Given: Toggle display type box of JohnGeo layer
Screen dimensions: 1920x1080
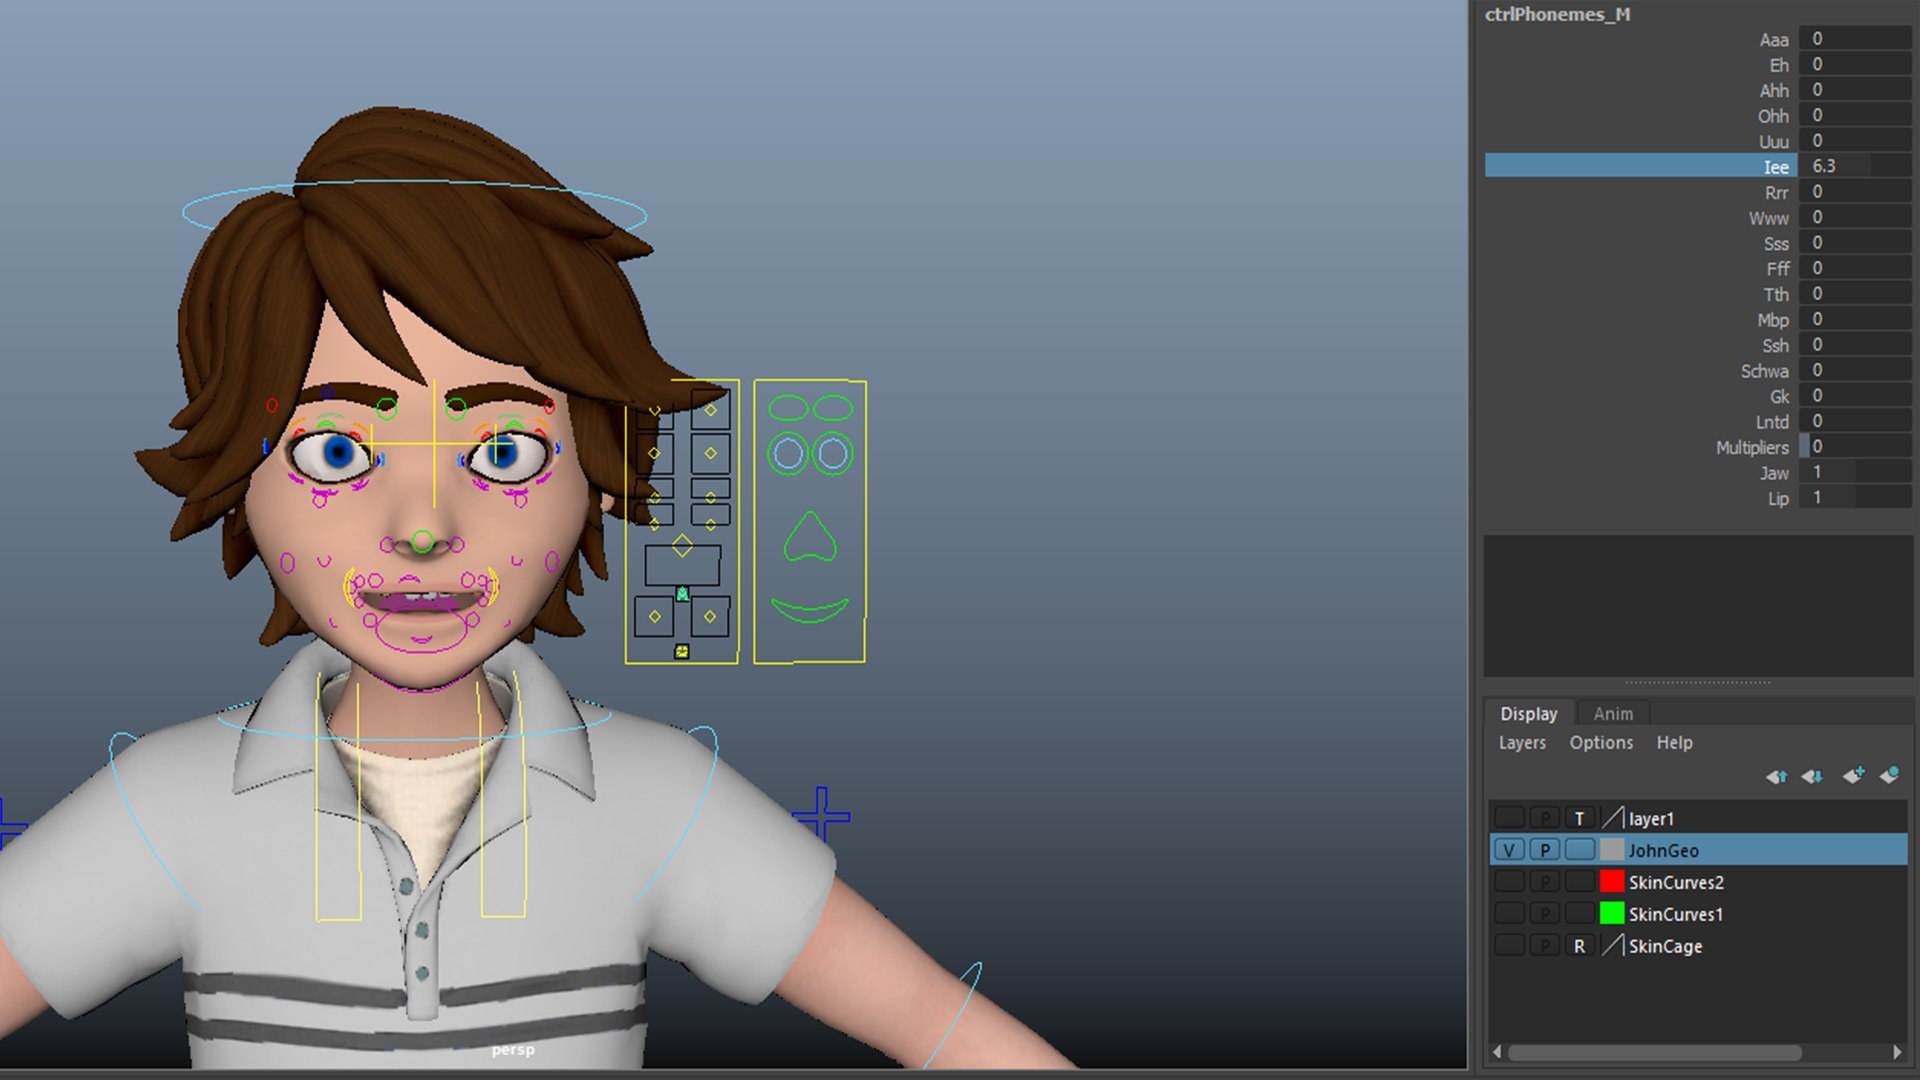Looking at the screenshot, I should [x=1580, y=850].
